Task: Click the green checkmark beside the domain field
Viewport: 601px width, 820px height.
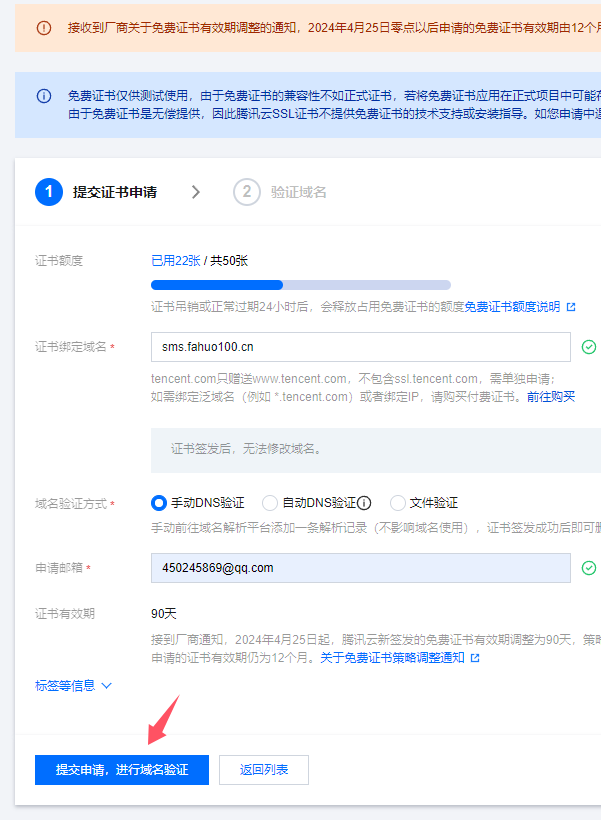Action: [x=589, y=347]
